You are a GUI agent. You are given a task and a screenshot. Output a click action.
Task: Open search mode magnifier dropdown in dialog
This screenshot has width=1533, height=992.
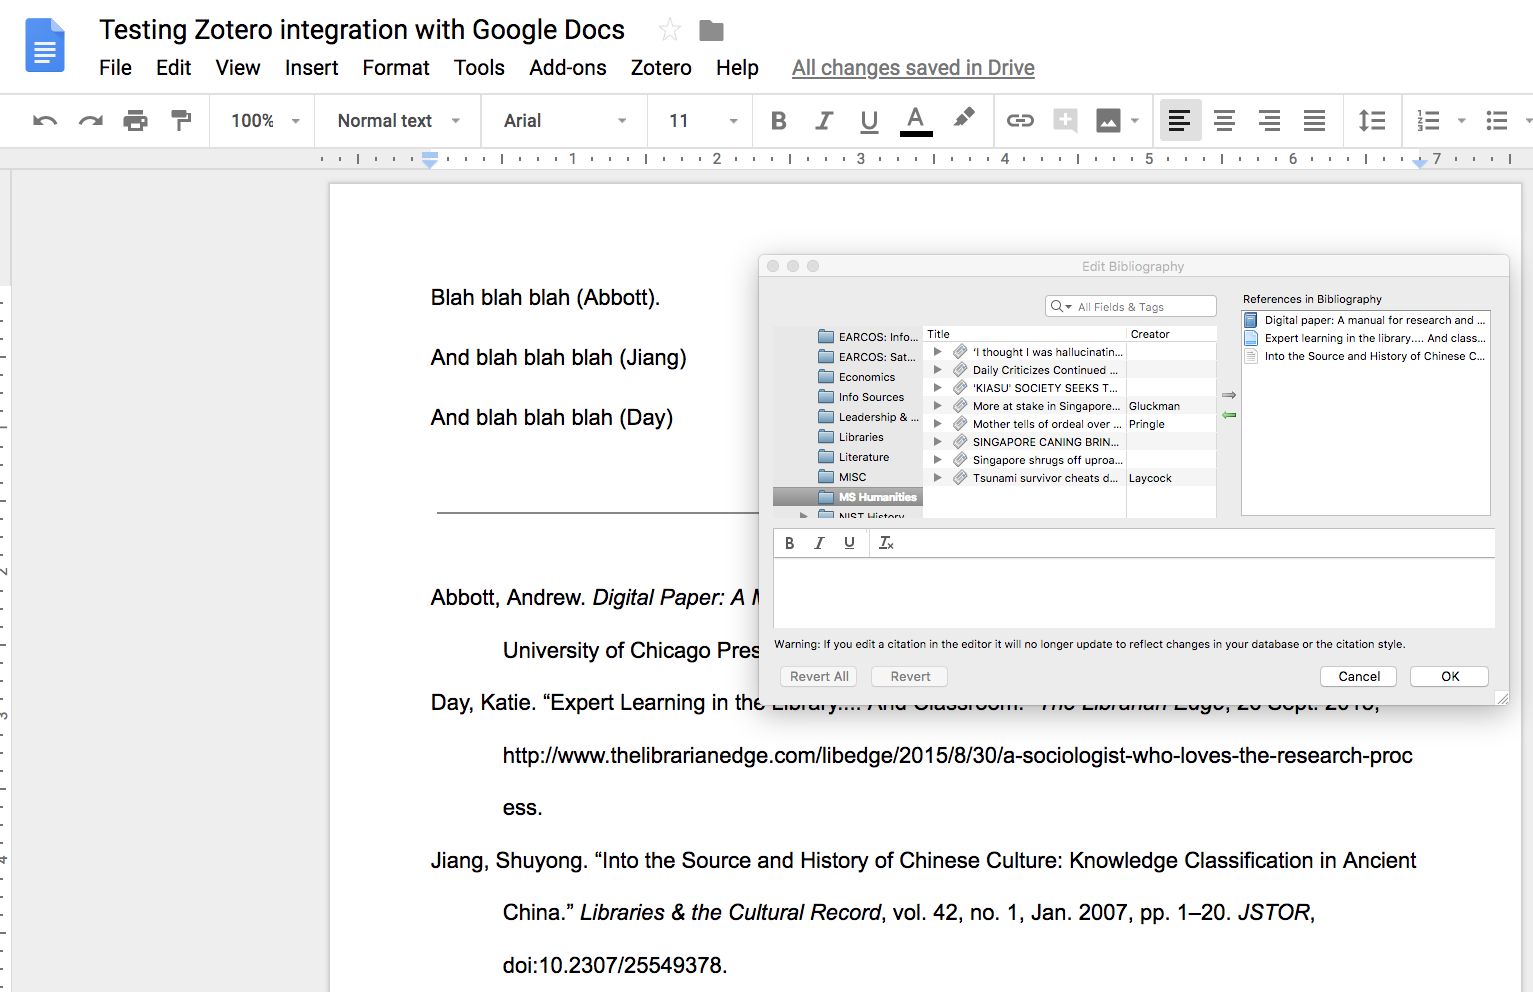tap(1061, 307)
